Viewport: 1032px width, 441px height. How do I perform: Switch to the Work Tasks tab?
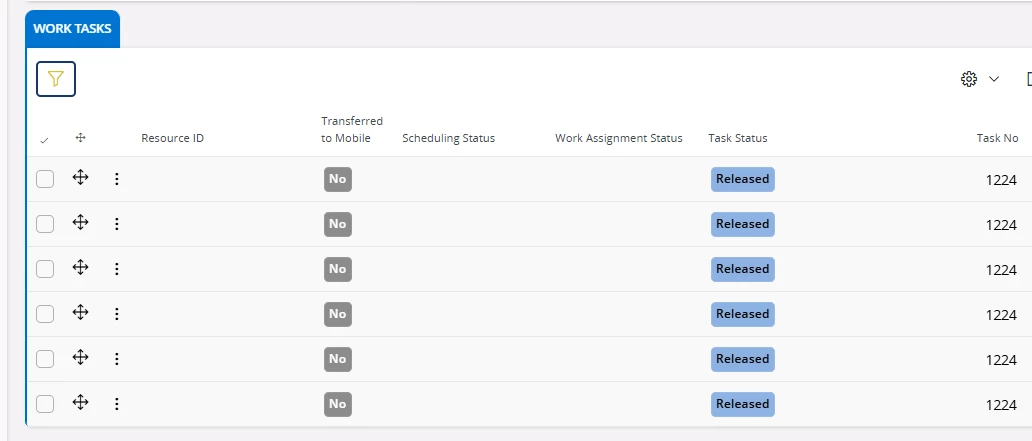tap(72, 29)
